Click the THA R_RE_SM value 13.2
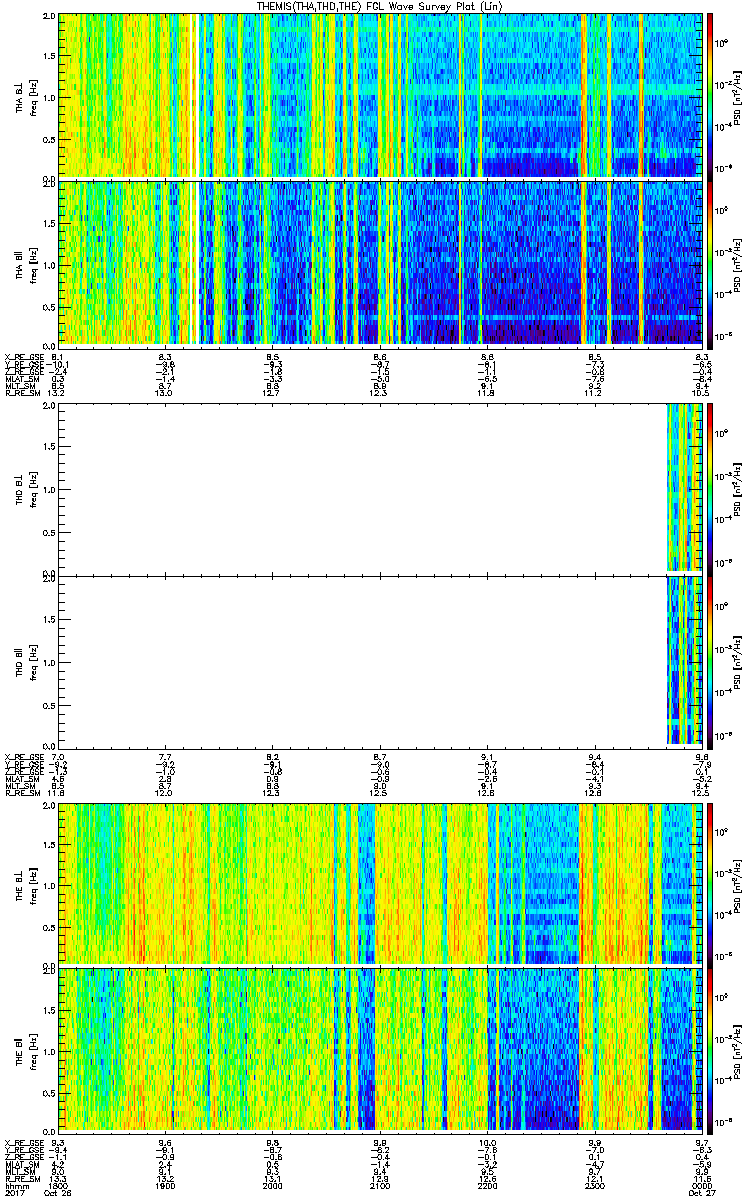This screenshot has height=1200, width=750. pos(57,394)
